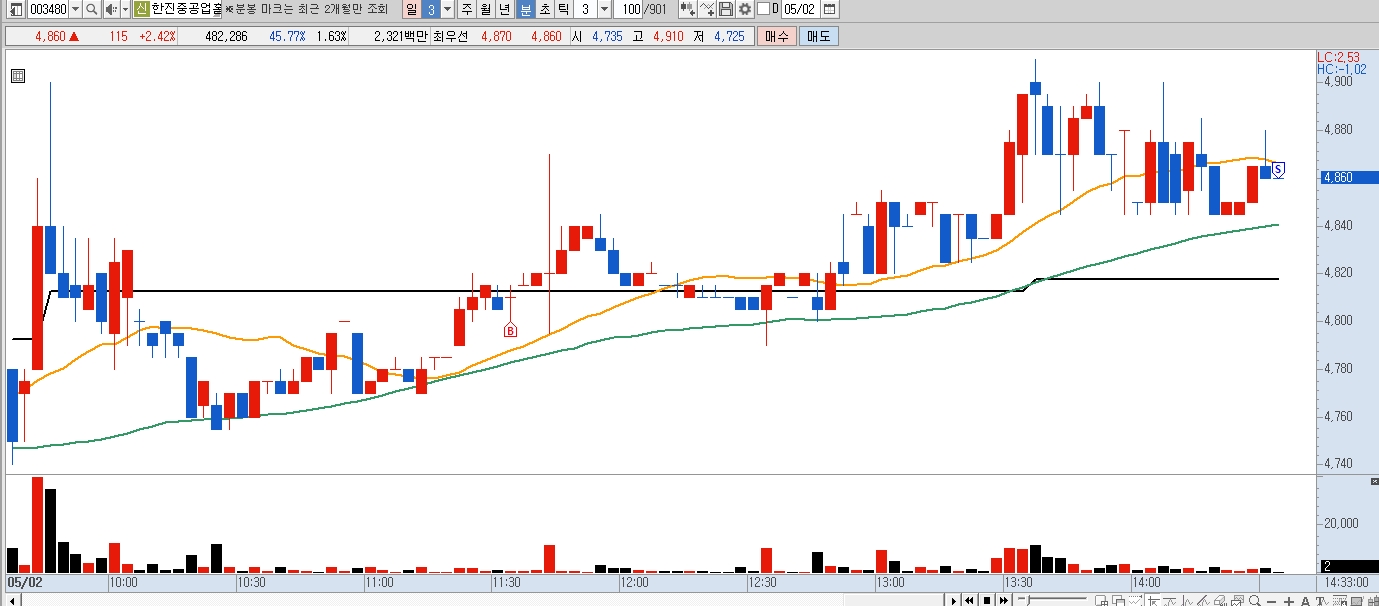
Task: Expand the dropdown after the highlighted 3
Action: 448,9
